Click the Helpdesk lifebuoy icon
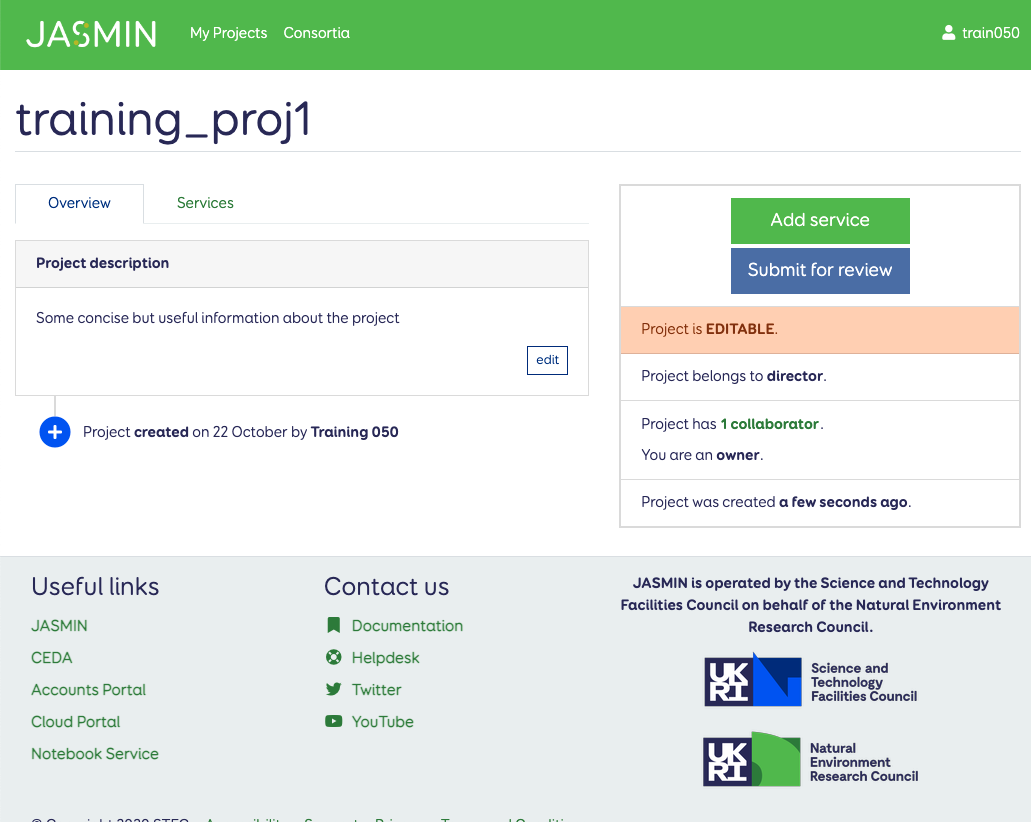Viewport: 1031px width, 822px height. pyautogui.click(x=334, y=658)
